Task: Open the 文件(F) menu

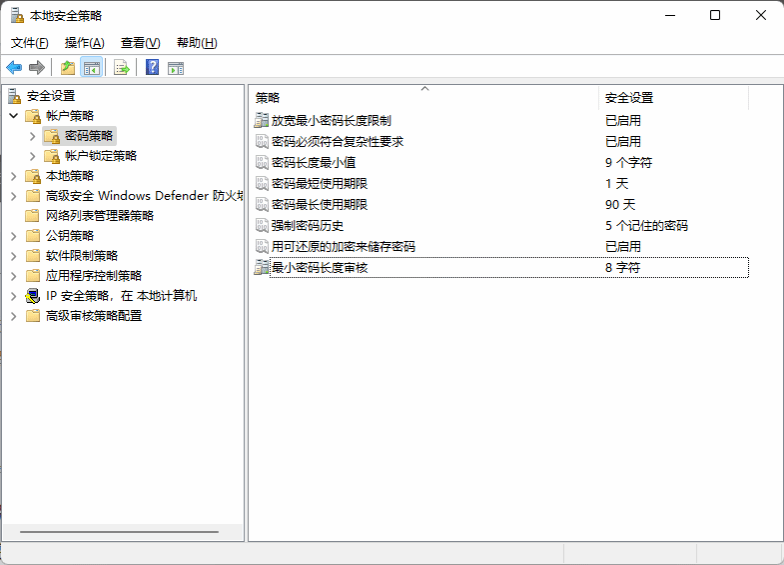Action: click(30, 43)
